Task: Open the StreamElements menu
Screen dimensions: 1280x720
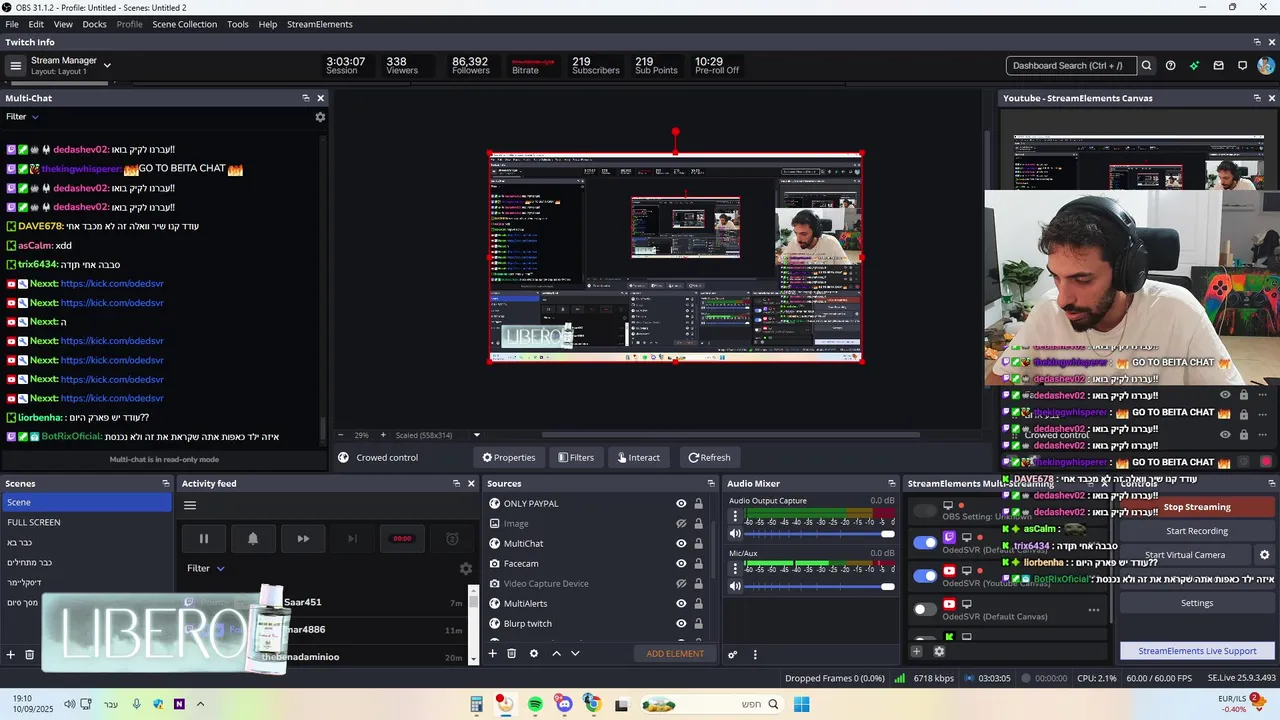Action: [320, 24]
